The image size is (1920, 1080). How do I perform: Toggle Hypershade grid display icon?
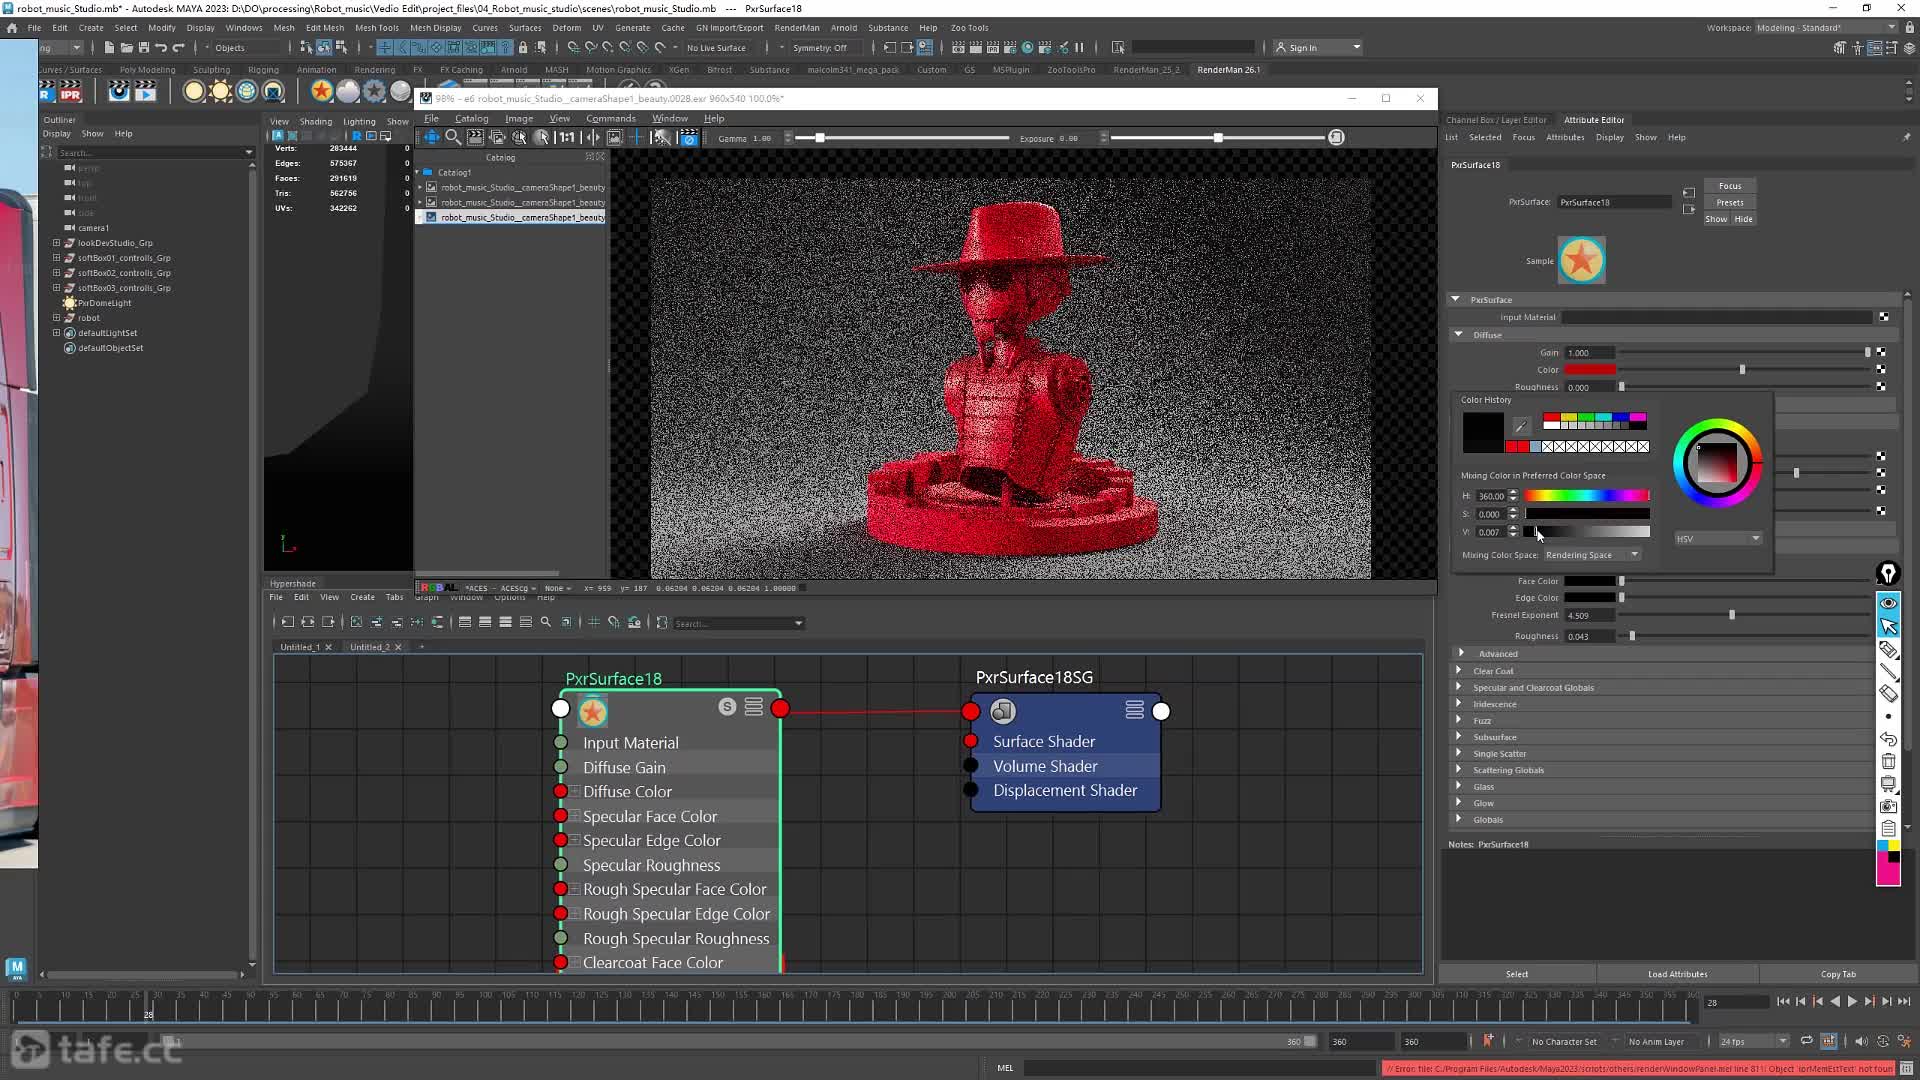(594, 622)
